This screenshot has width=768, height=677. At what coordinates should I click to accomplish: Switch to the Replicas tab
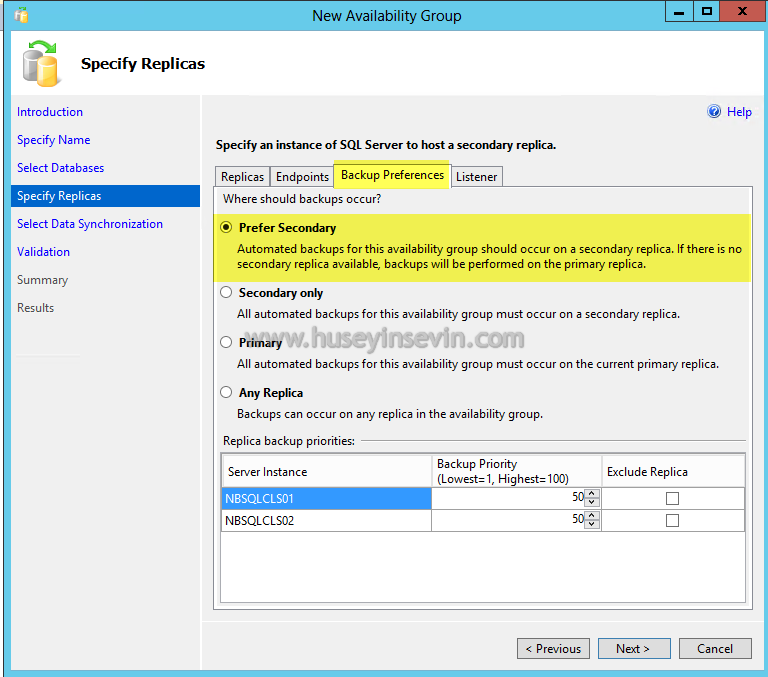pos(242,176)
